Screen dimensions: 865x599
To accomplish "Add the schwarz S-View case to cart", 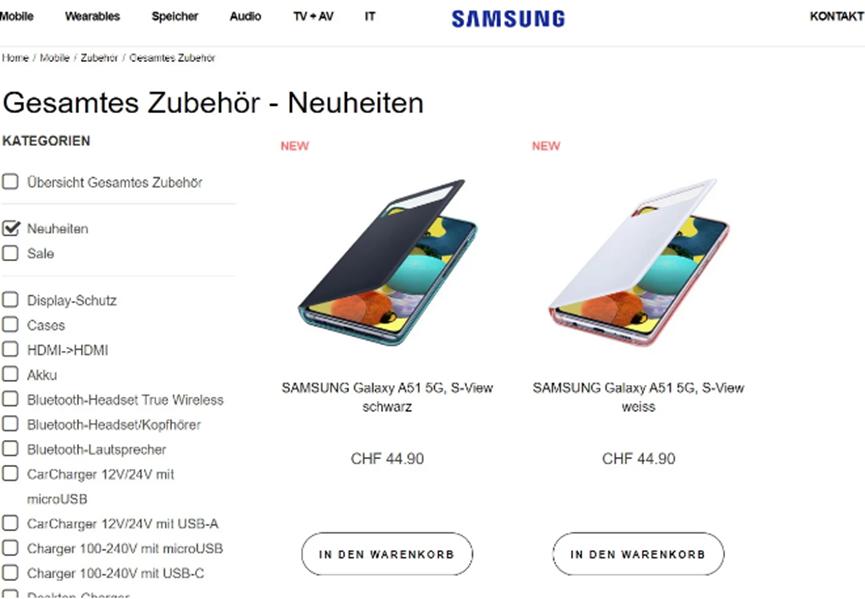I will pos(386,554).
